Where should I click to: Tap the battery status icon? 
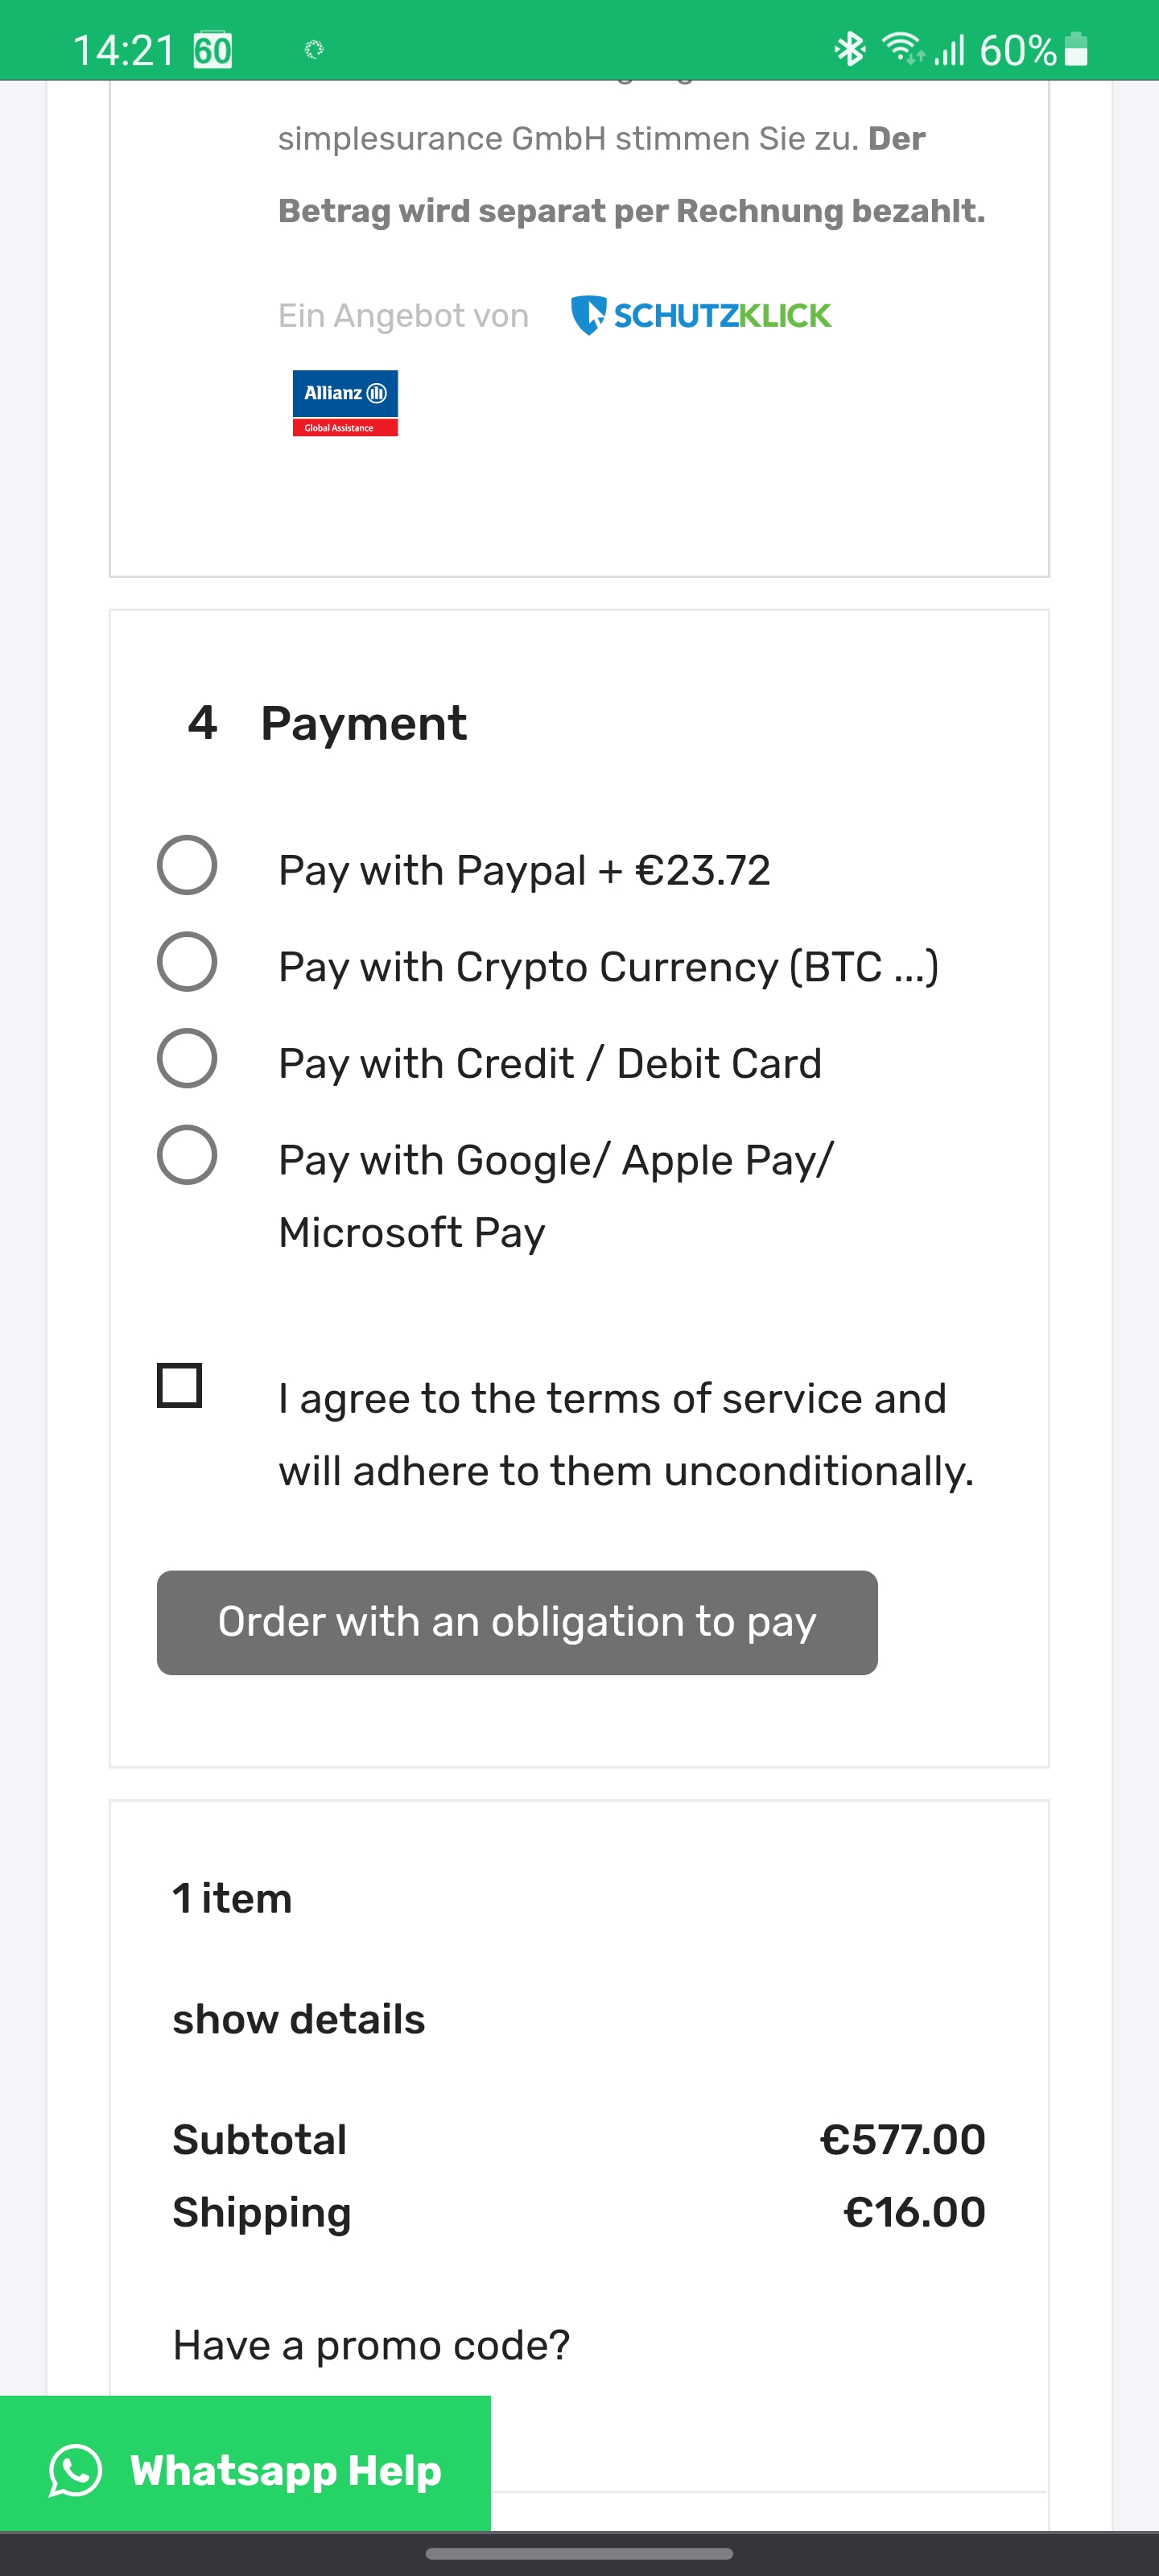[x=1076, y=48]
